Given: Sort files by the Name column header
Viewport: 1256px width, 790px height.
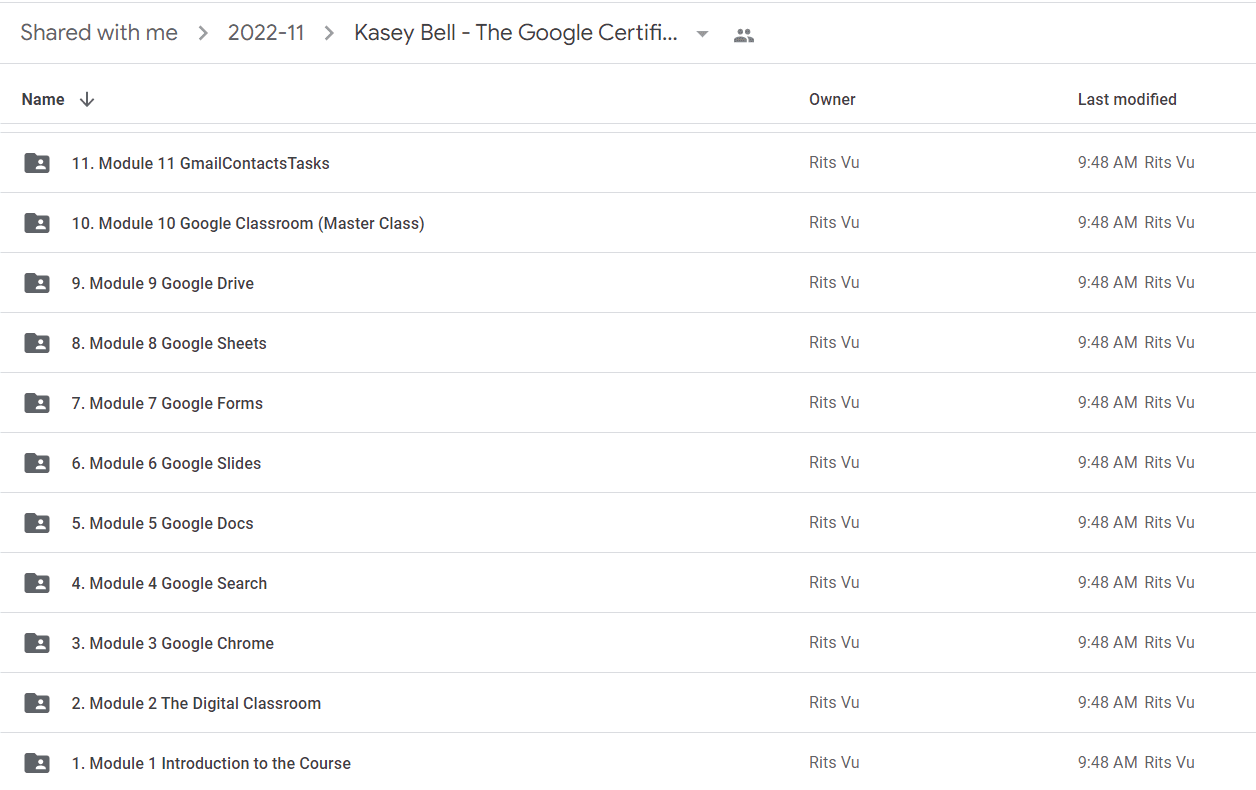Looking at the screenshot, I should [43, 99].
